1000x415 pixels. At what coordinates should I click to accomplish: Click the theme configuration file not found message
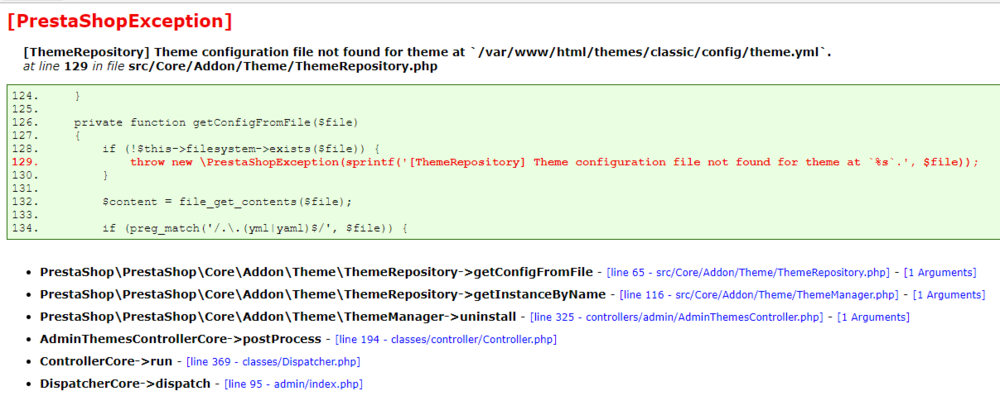pos(427,52)
